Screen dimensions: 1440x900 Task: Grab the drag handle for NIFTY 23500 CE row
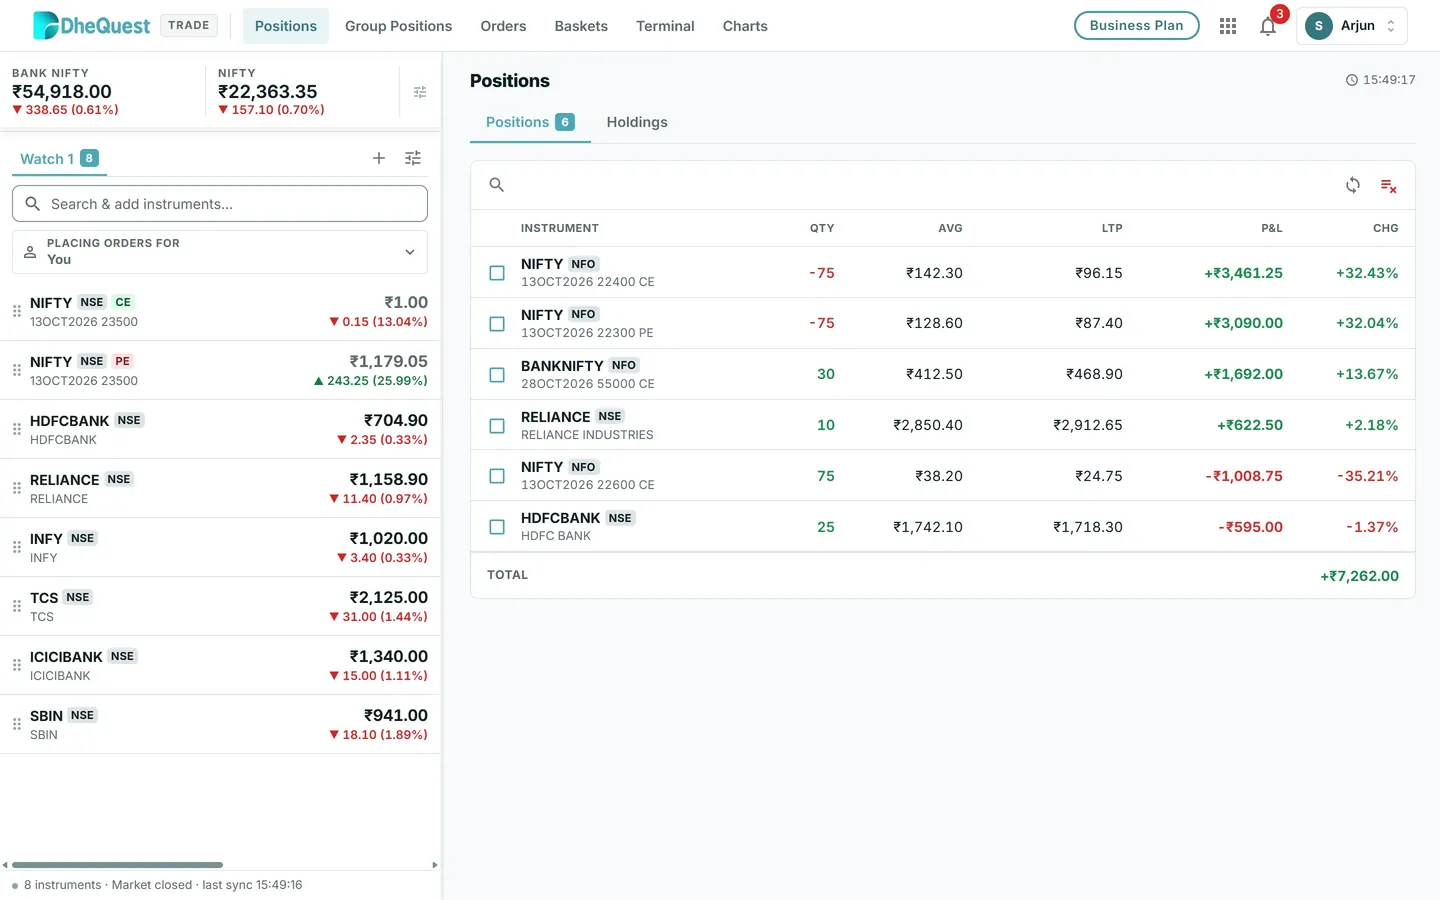click(x=17, y=311)
